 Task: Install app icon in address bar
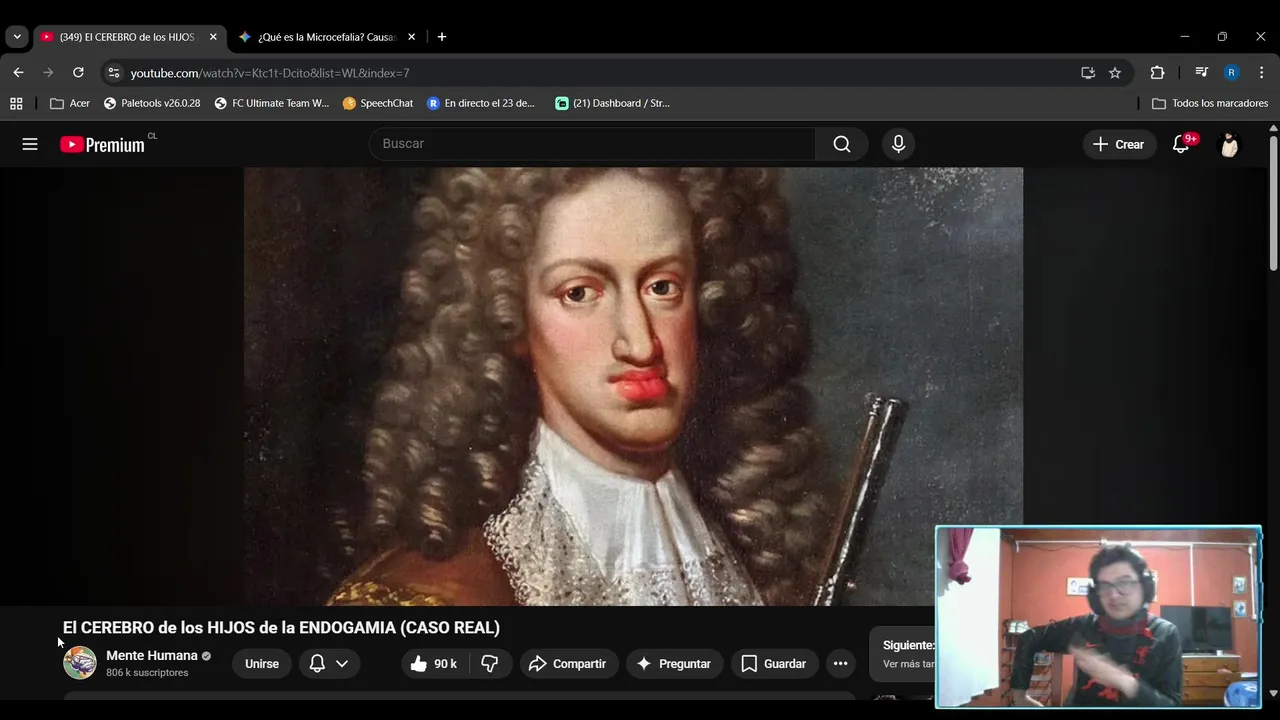(x=1088, y=72)
